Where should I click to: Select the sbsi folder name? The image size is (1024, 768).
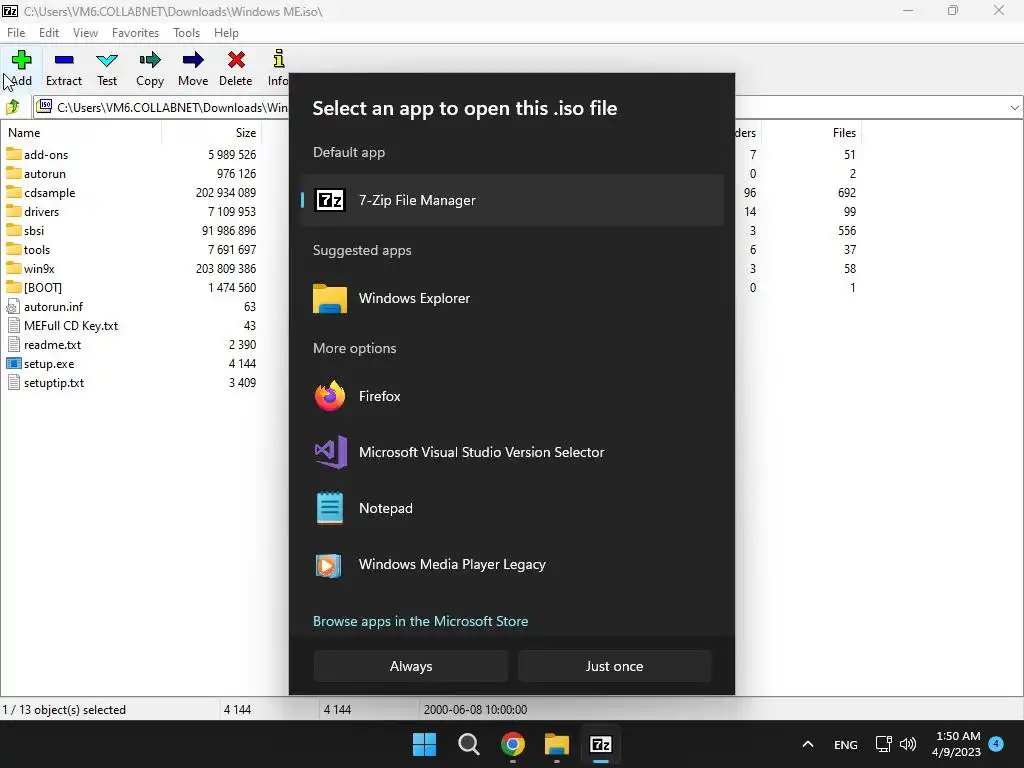pyautogui.click(x=34, y=231)
